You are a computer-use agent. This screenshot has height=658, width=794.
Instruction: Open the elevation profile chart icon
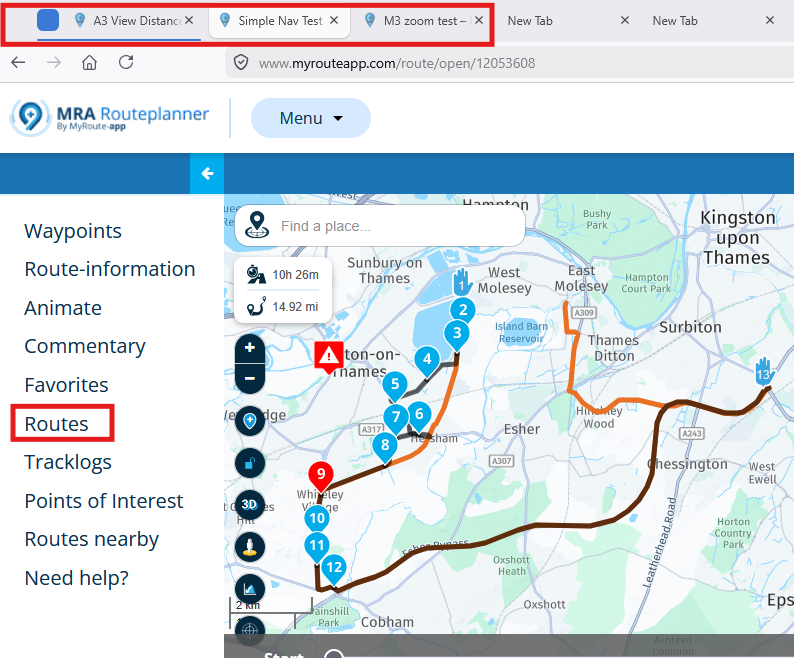(249, 588)
